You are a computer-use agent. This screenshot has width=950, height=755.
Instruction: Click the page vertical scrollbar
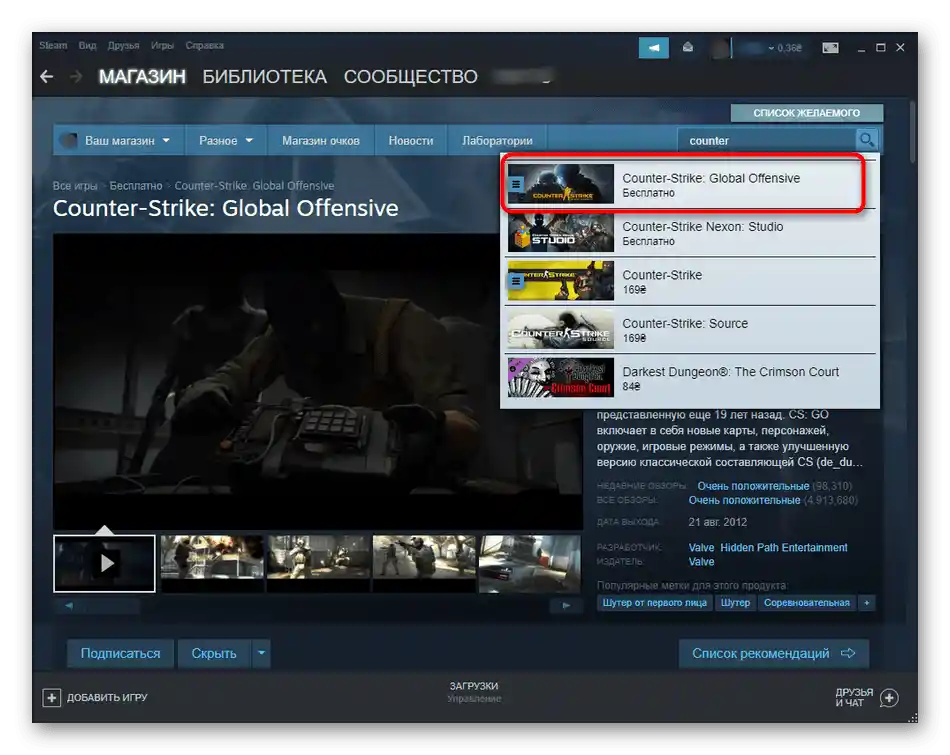tap(912, 131)
